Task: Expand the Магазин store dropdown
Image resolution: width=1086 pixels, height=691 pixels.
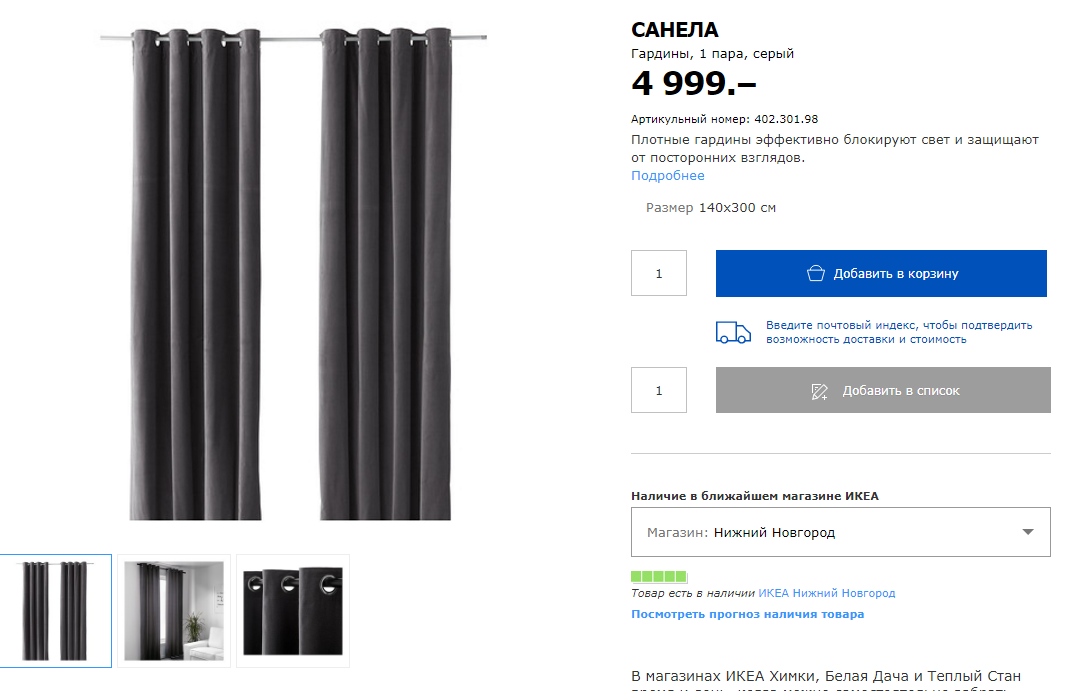Action: [x=840, y=532]
